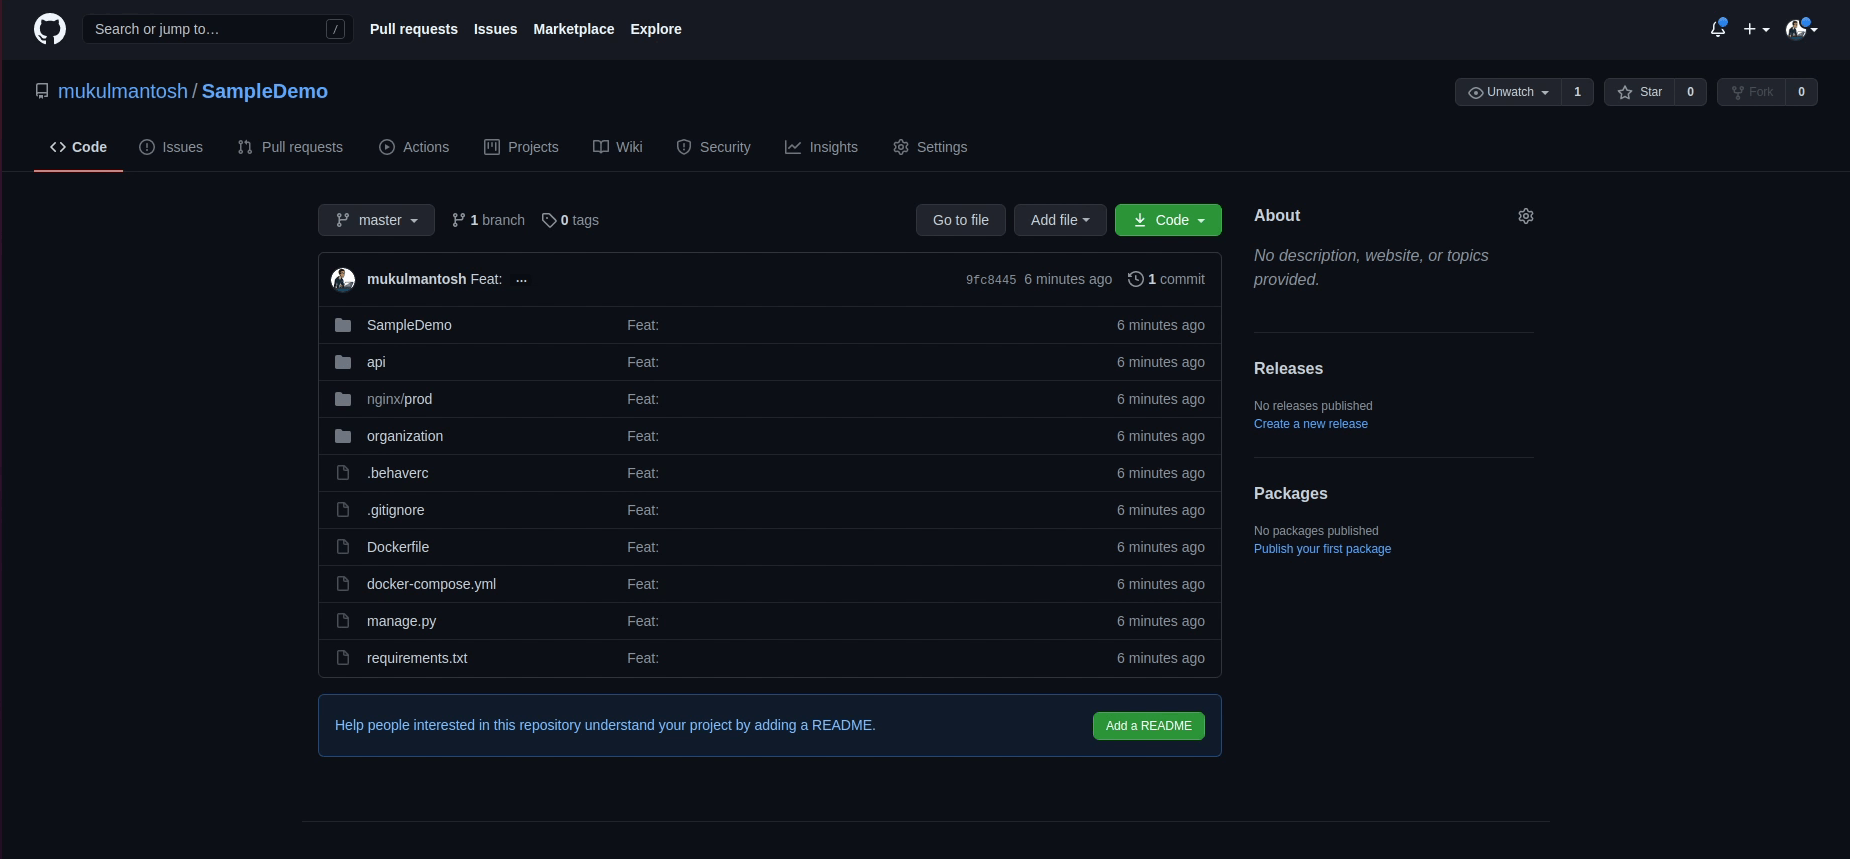Image resolution: width=1850 pixels, height=859 pixels.
Task: Open commit hash 9fc8445
Action: pos(991,280)
